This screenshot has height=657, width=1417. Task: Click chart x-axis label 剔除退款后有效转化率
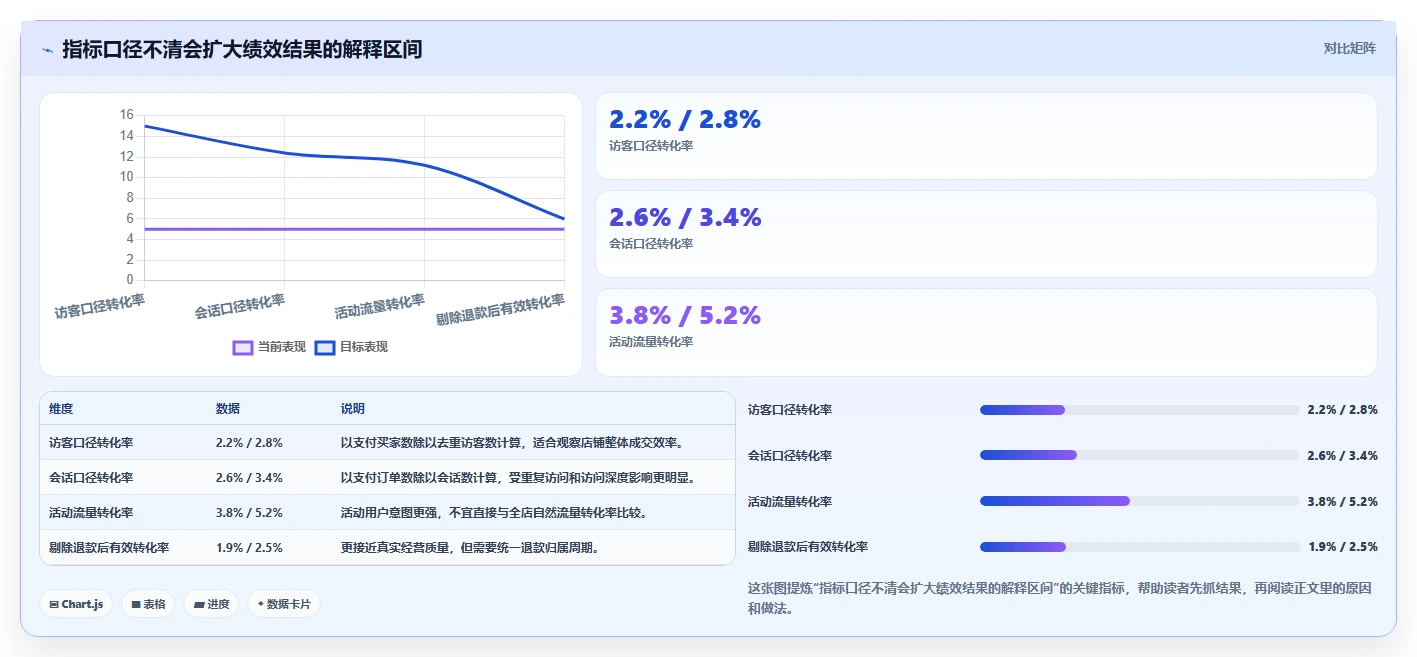point(500,310)
